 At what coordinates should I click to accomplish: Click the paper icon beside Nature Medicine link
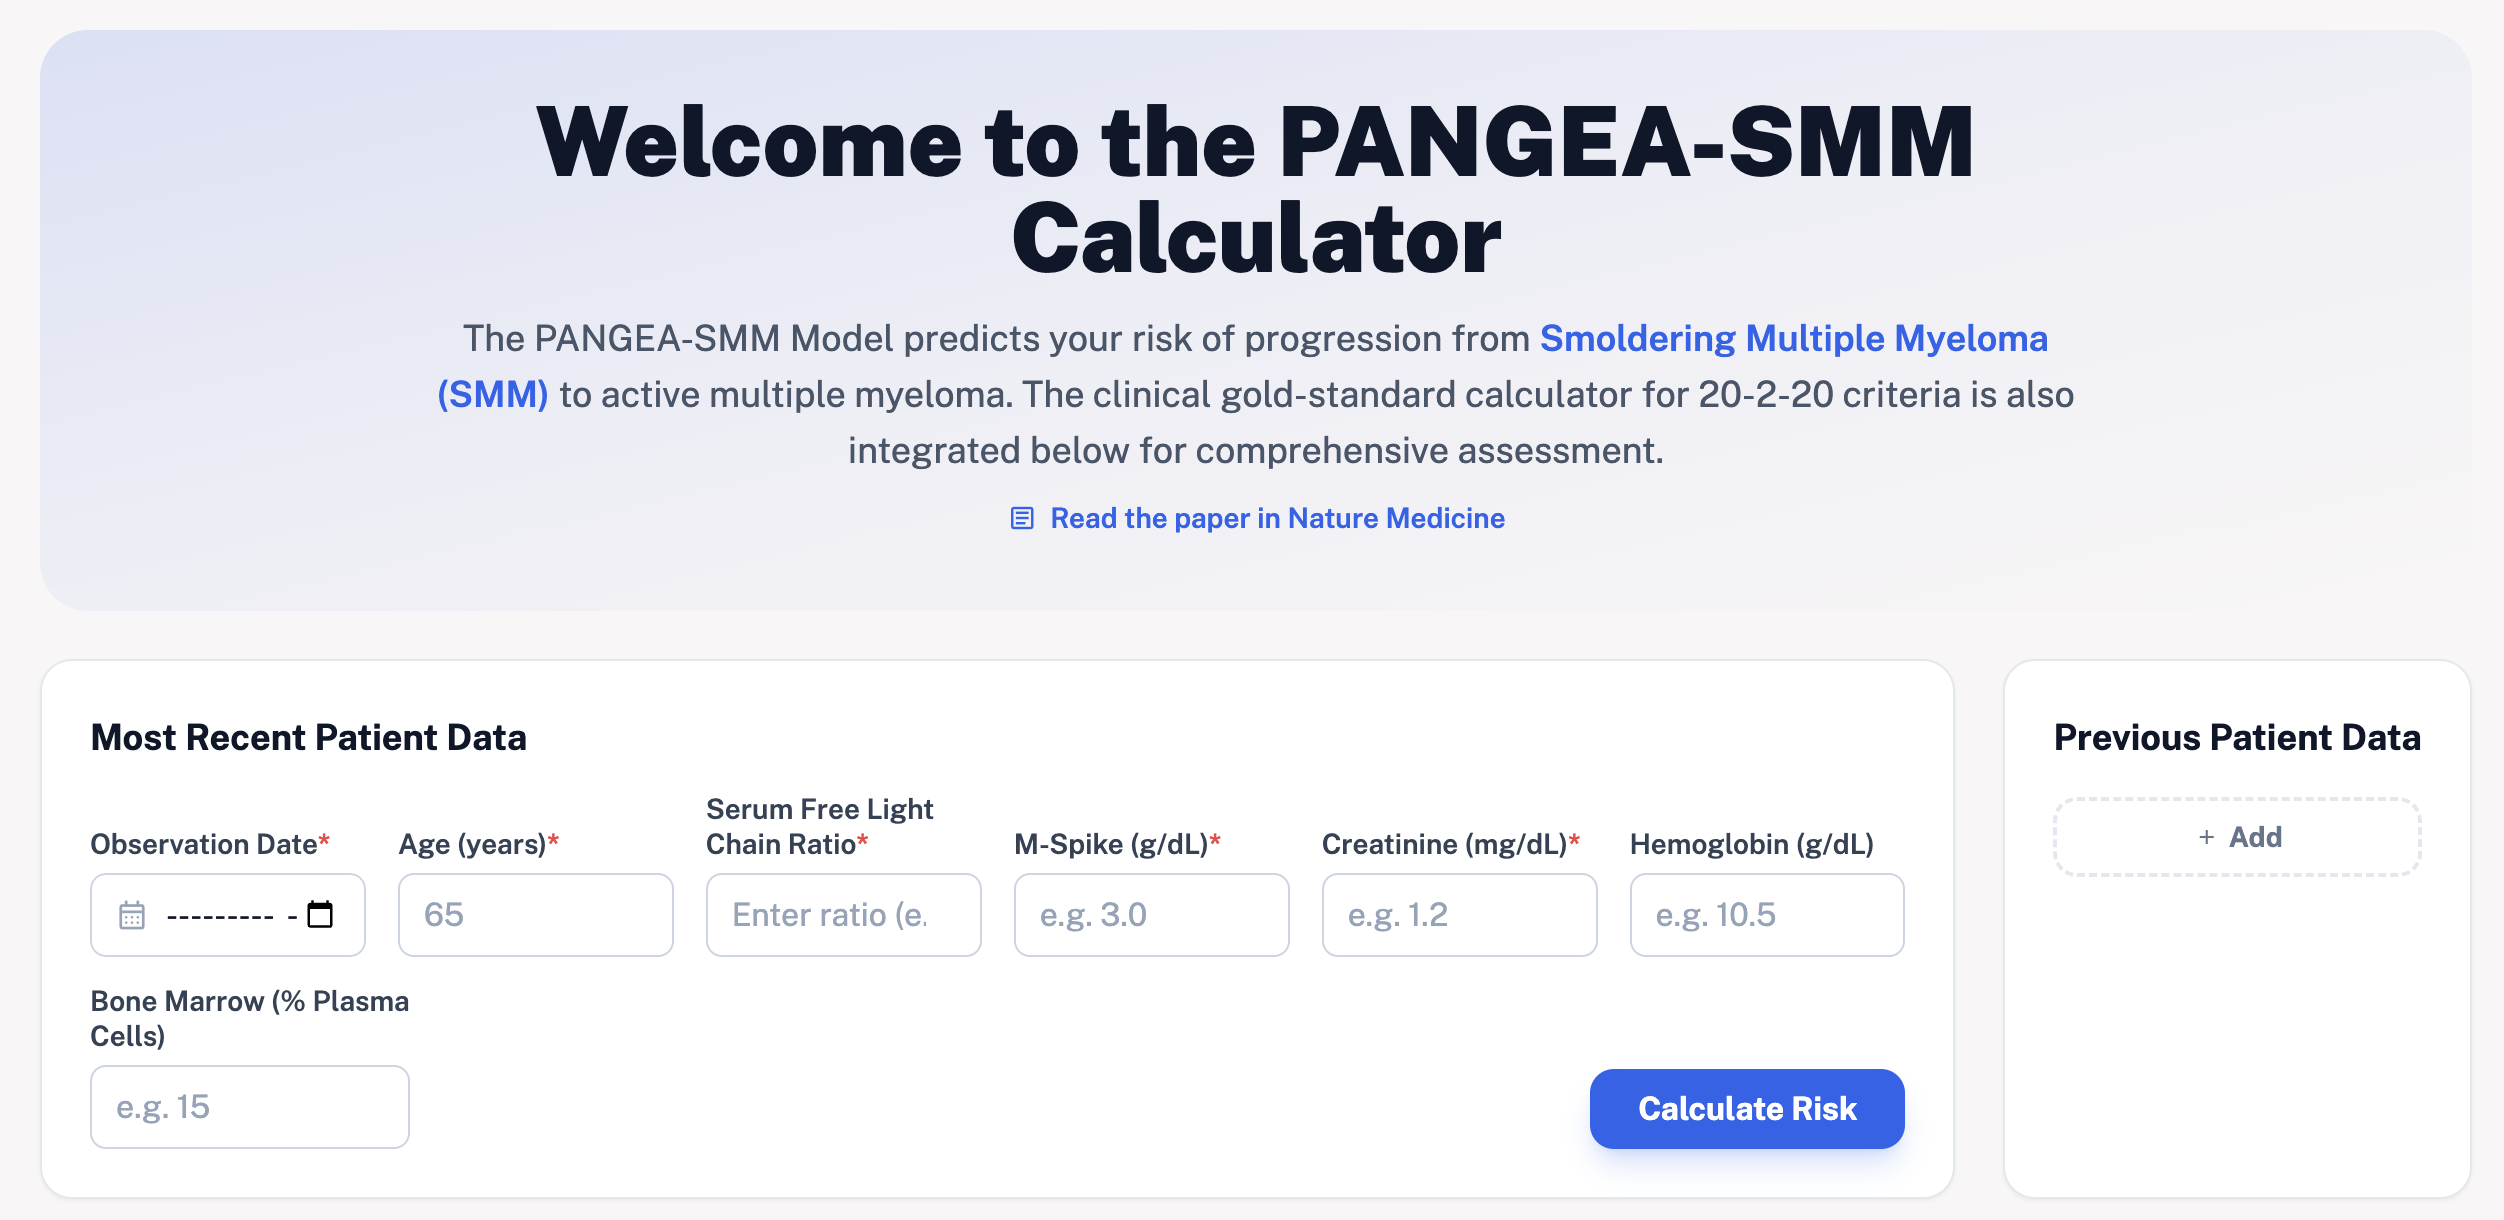tap(1021, 518)
